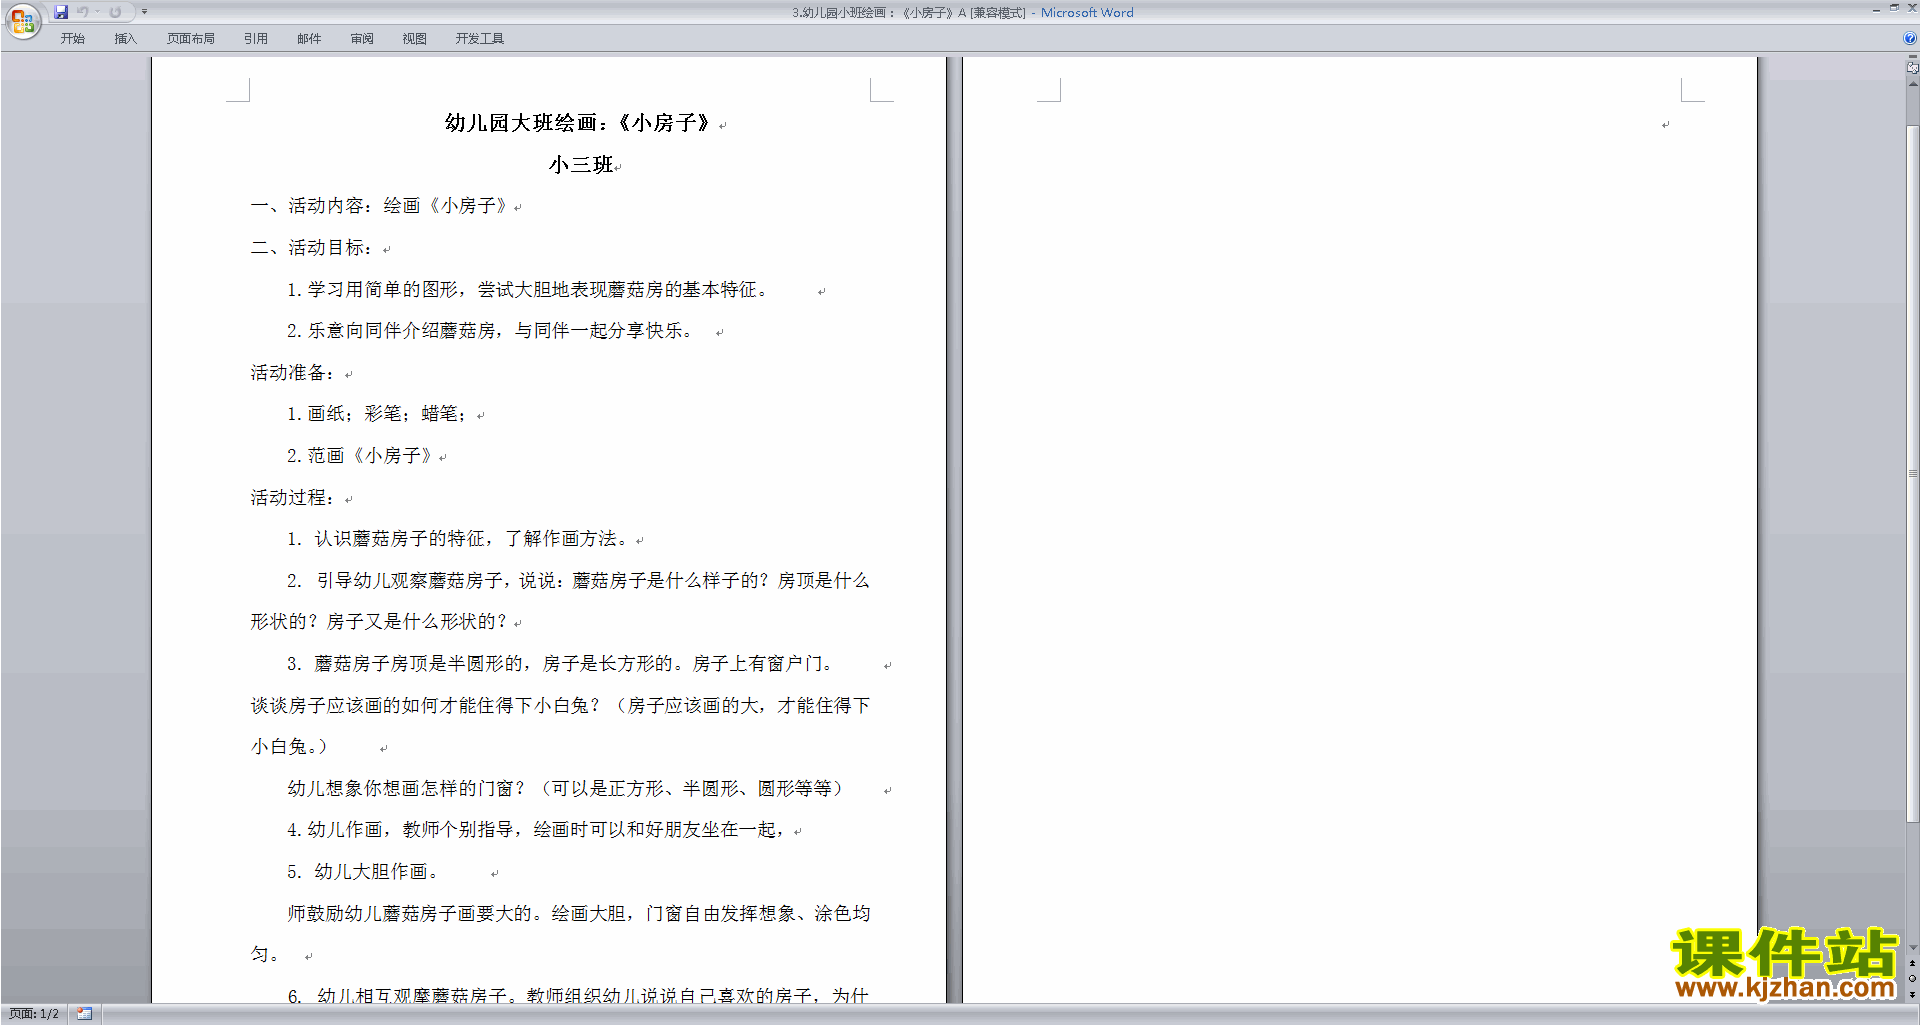
Task: Open the 页面布局 ribbon tab
Action: pos(191,39)
